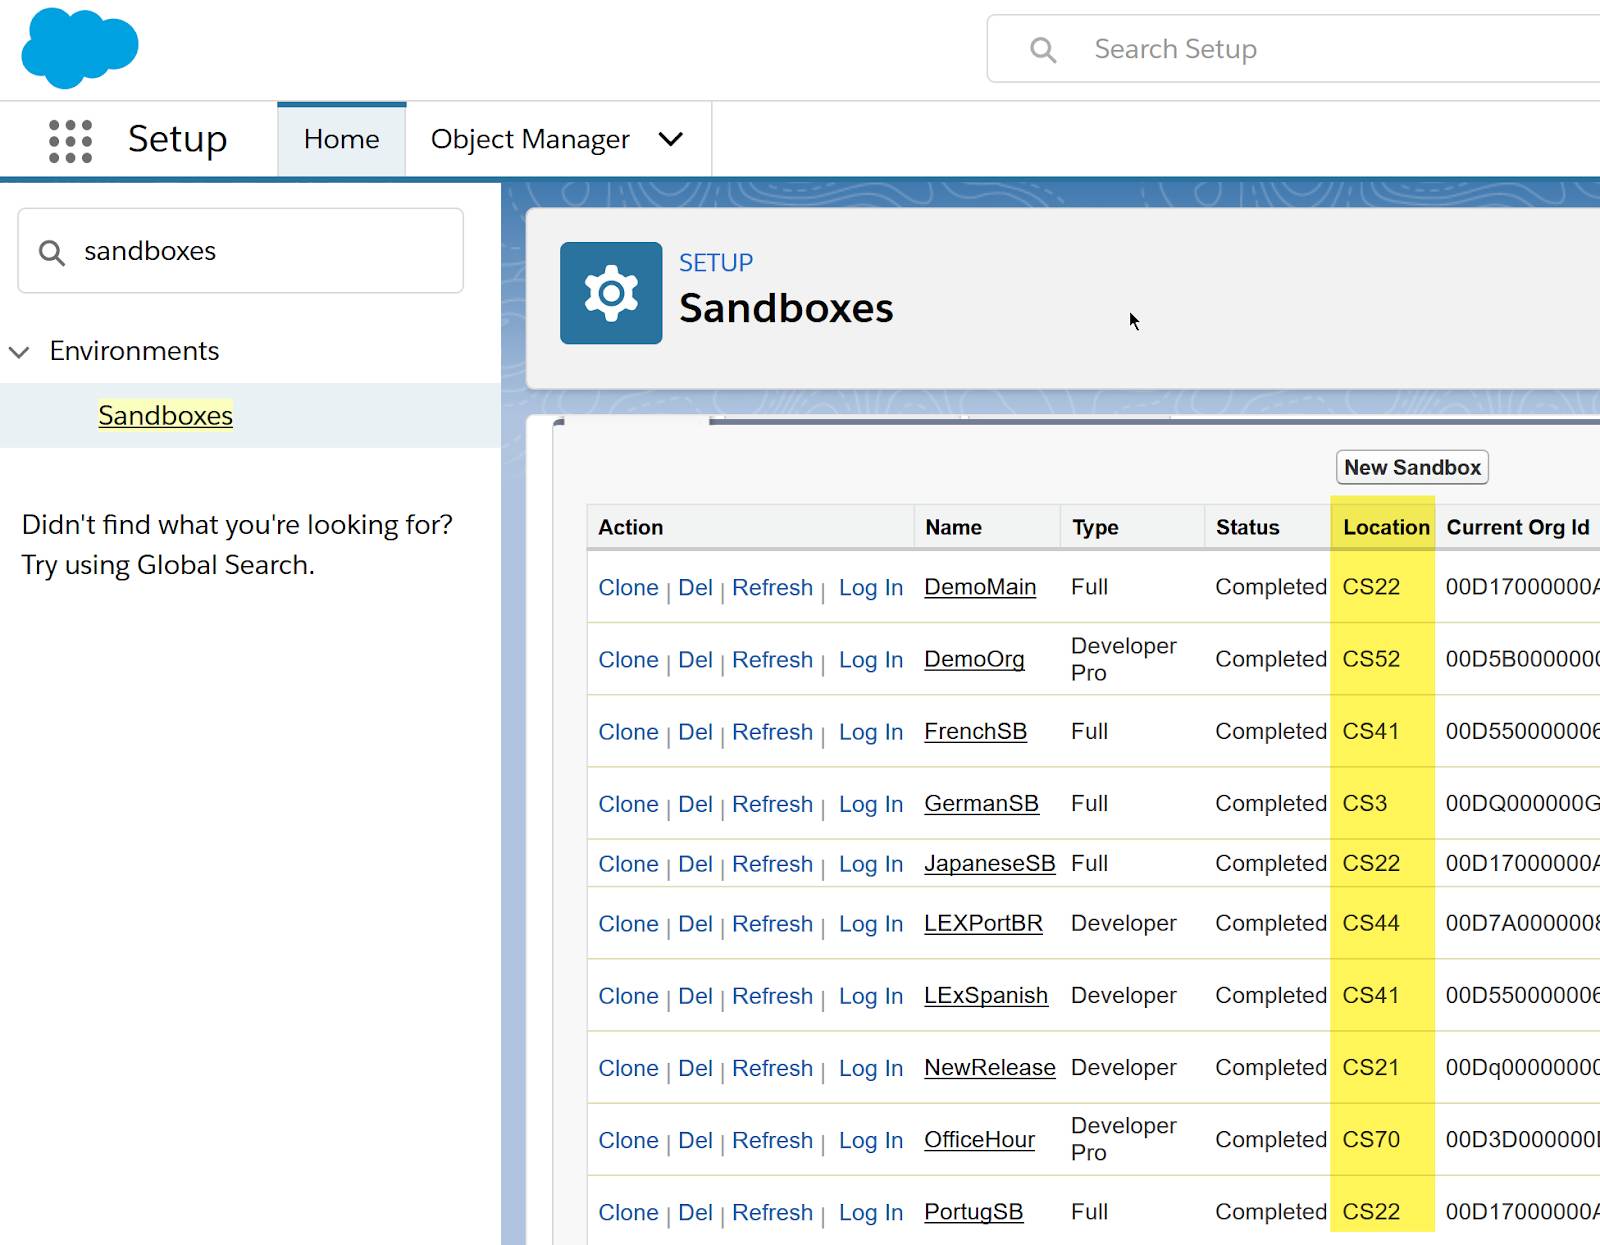Click the gear icon on Sandboxes header
This screenshot has height=1245, width=1600.
610,293
